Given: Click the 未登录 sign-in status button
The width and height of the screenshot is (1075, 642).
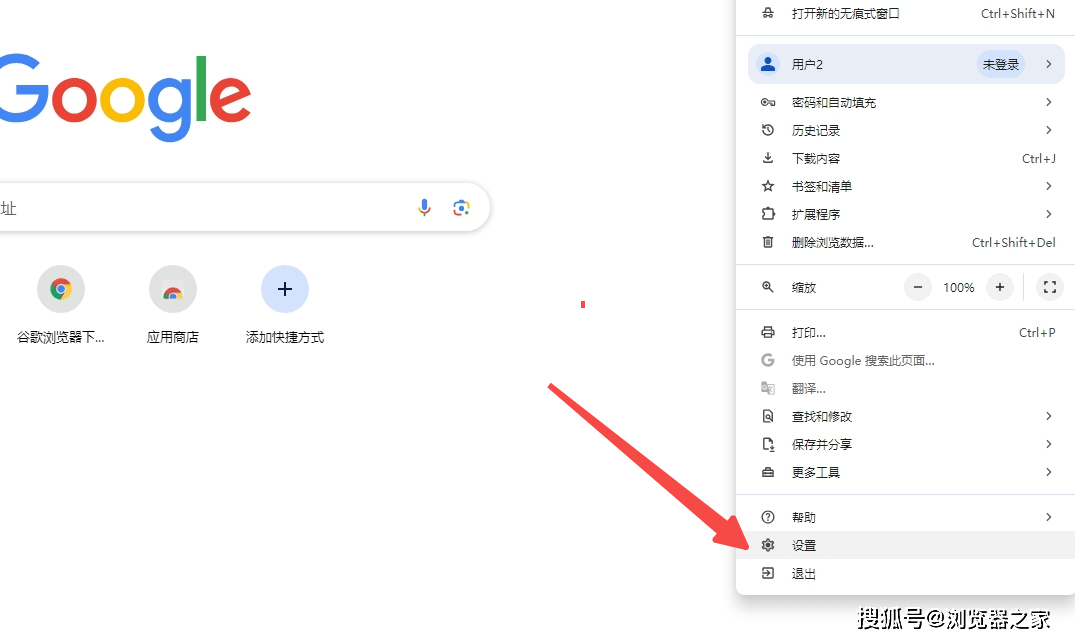Looking at the screenshot, I should pos(1001,64).
